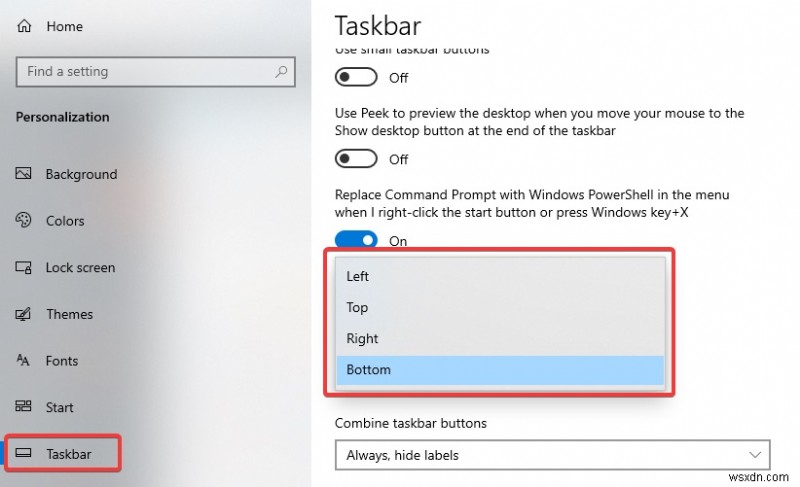
Task: Click the Fonts icon
Action: pos(25,361)
